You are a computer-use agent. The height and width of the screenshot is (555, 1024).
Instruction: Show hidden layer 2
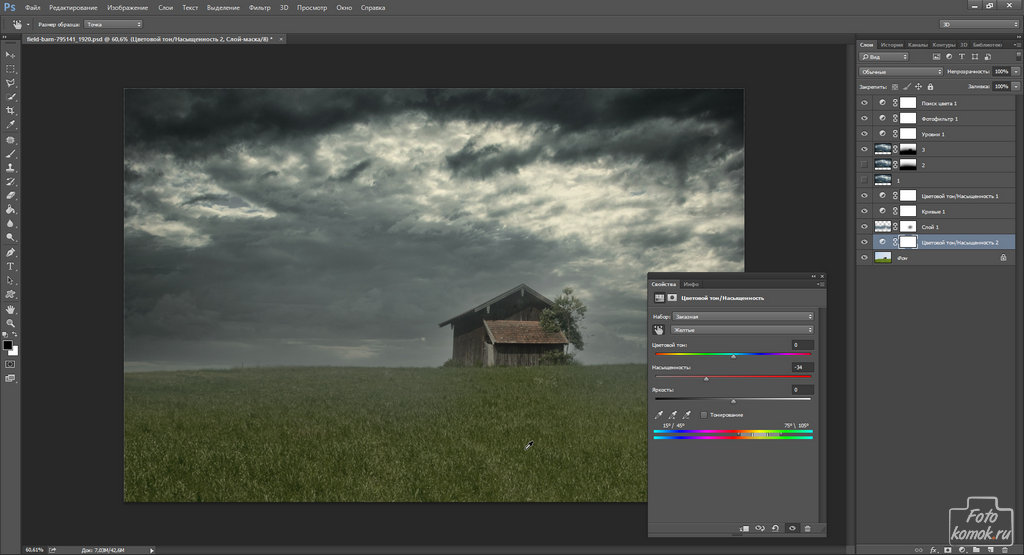click(864, 165)
